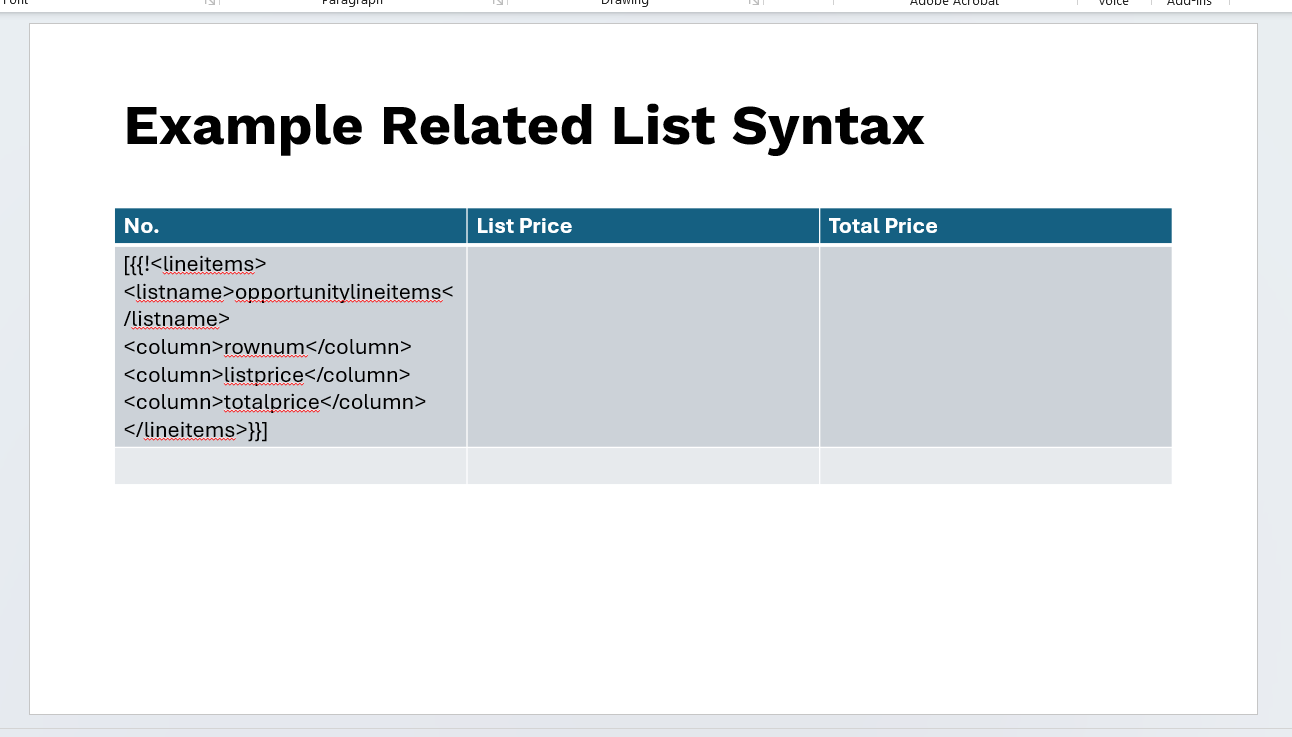Screen dimensions: 1292x737
Task: Place cursor in the word 'totalprice'
Action: [271, 402]
